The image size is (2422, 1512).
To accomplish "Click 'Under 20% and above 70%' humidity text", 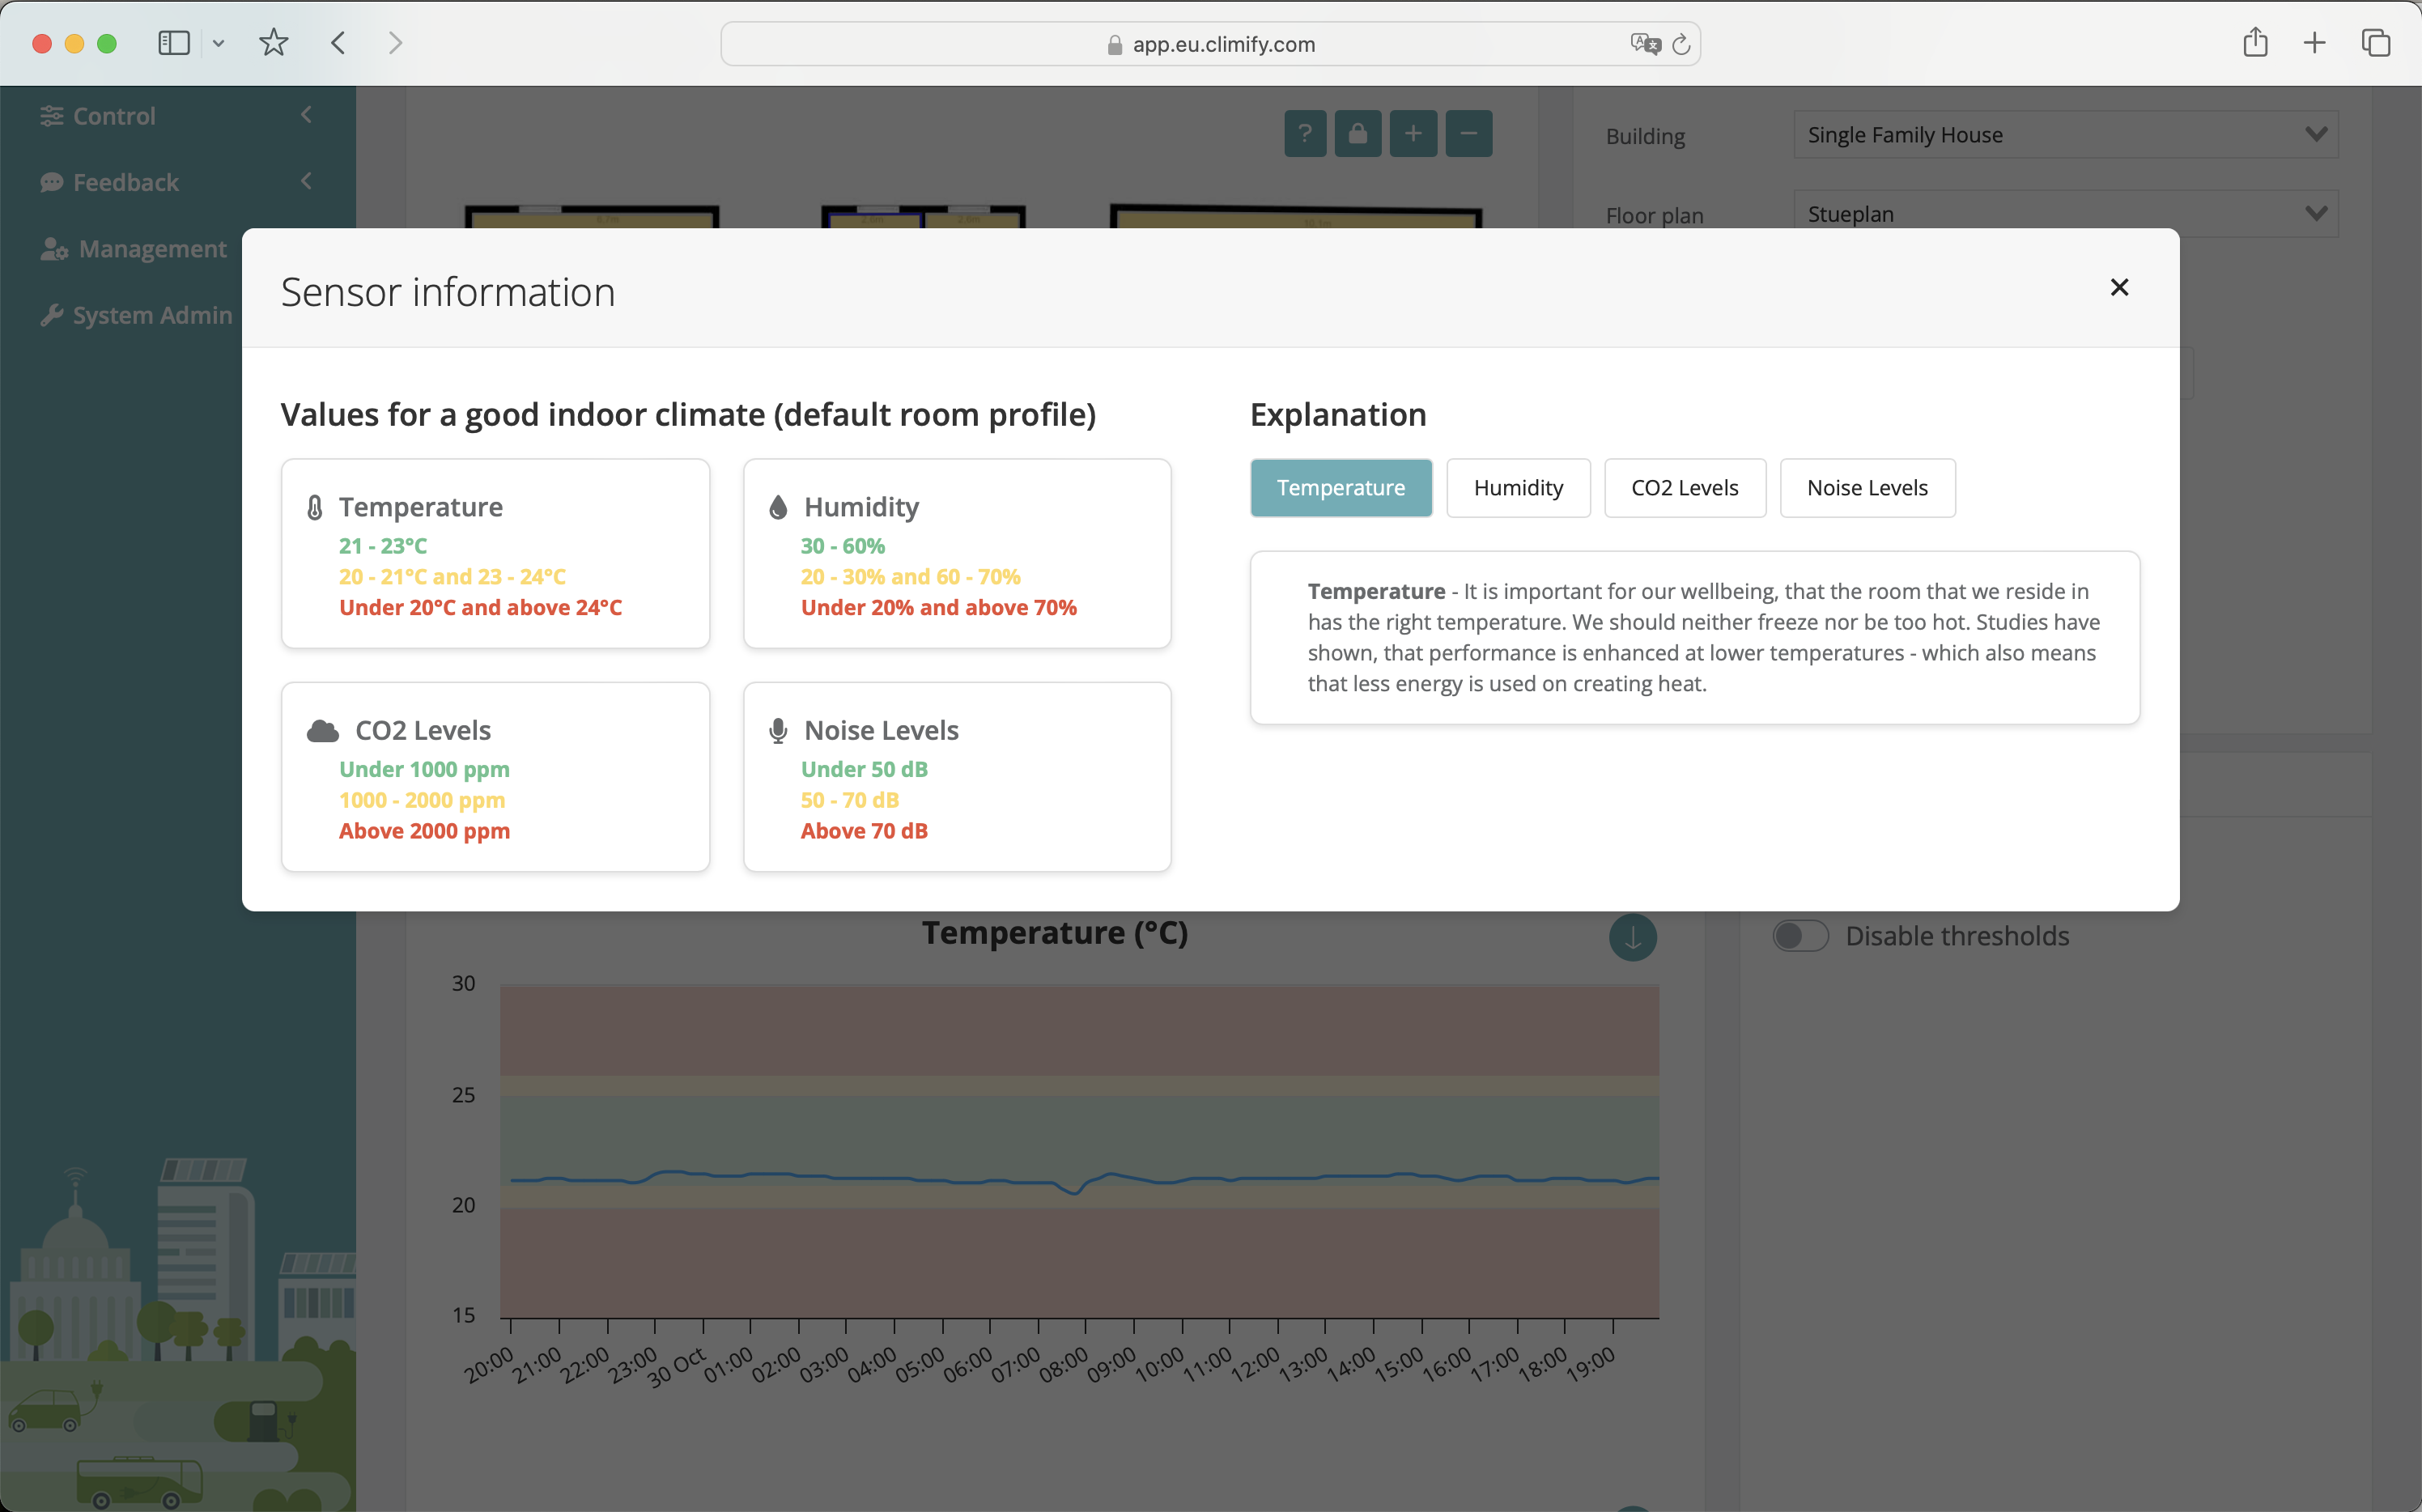I will (x=938, y=608).
